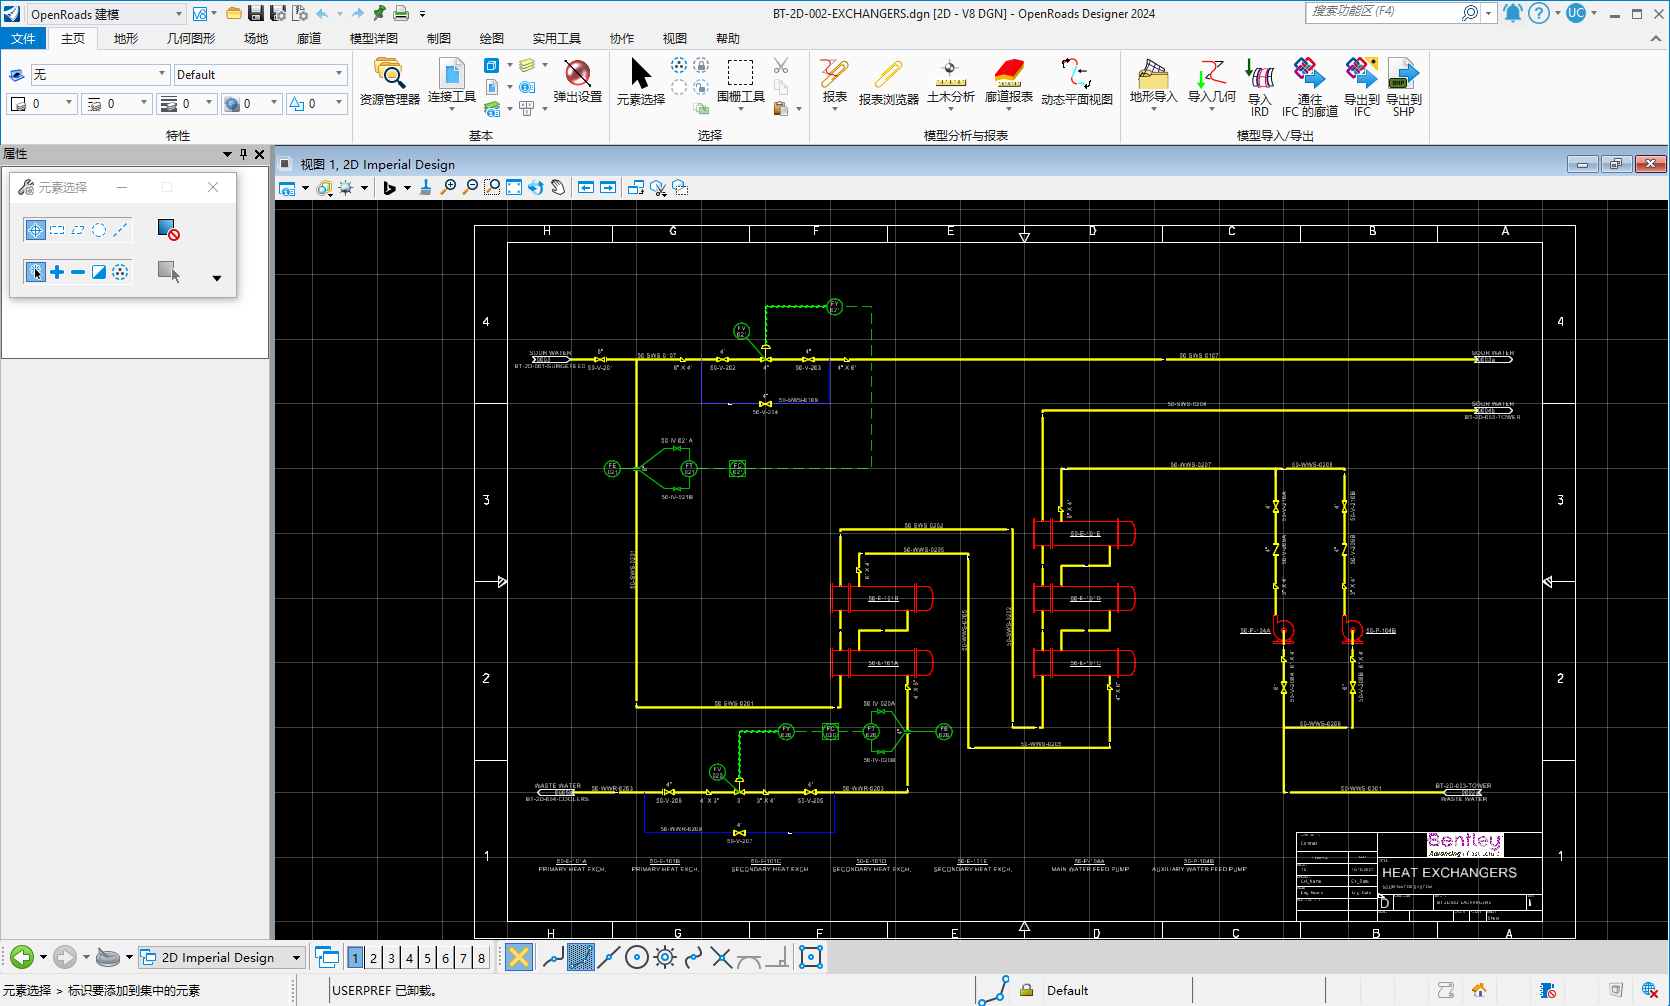The width and height of the screenshot is (1670, 1006).
Task: Open the 资源管理器 (Resource Explorer)
Action: click(x=390, y=85)
